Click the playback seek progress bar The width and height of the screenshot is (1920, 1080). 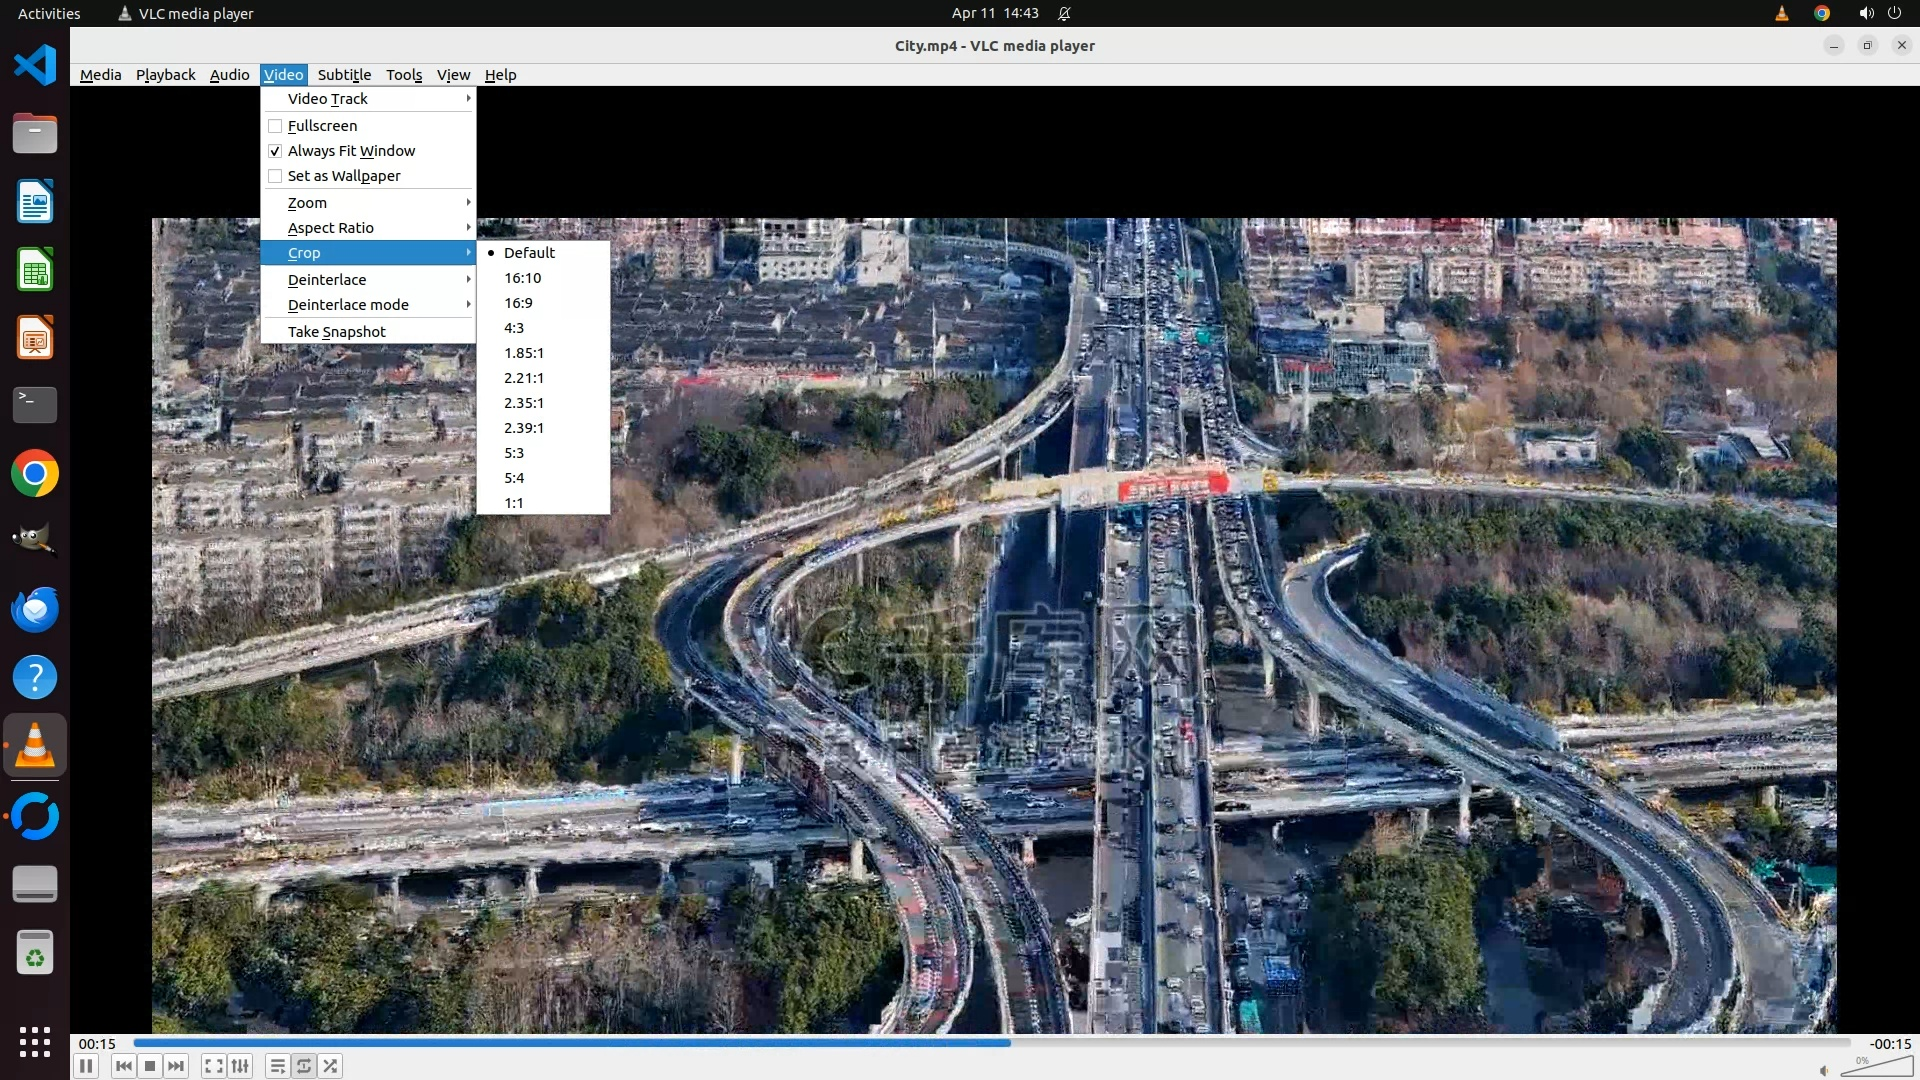tap(990, 1042)
